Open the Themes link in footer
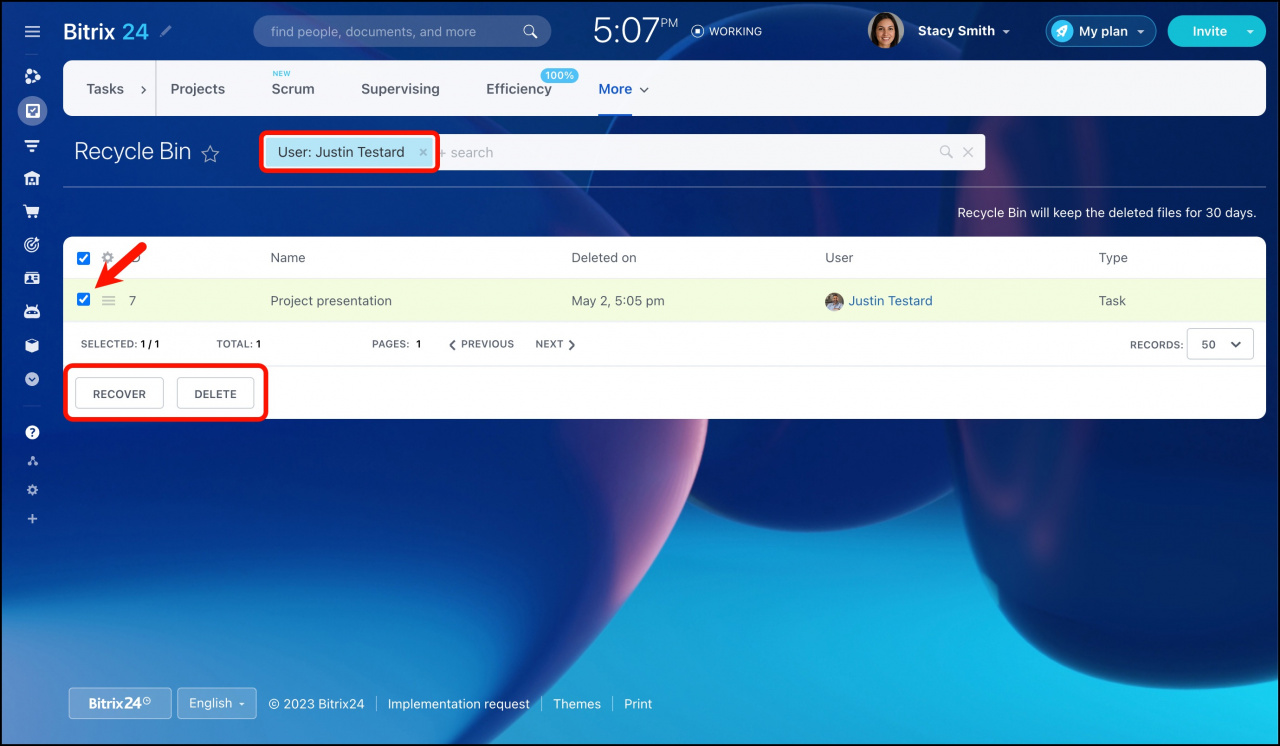Screen dimensions: 1280x746 tap(577, 704)
